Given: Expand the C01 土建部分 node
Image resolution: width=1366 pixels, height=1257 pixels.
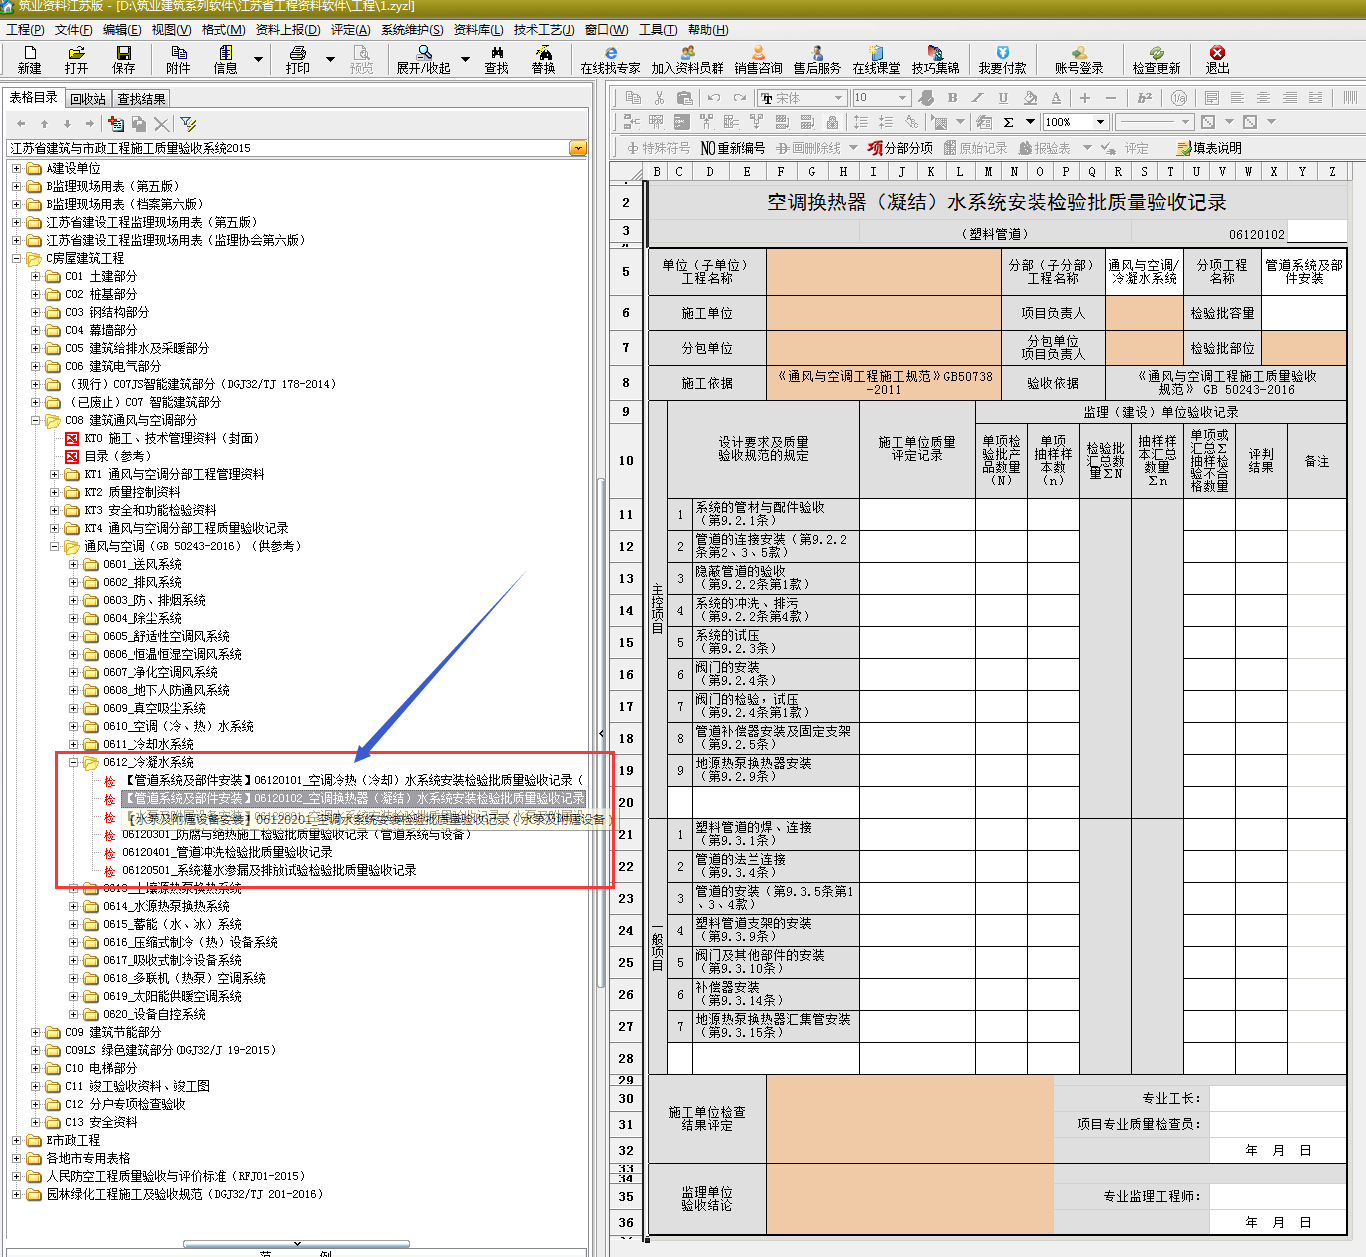Looking at the screenshot, I should [x=36, y=277].
